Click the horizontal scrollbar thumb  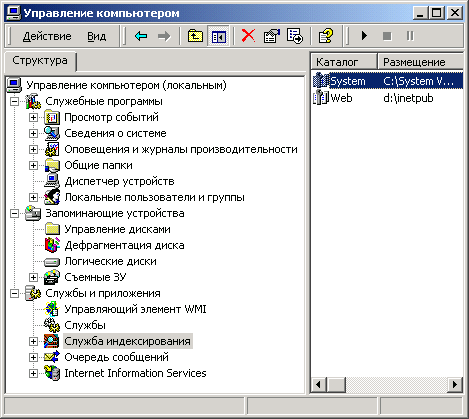tap(336, 385)
